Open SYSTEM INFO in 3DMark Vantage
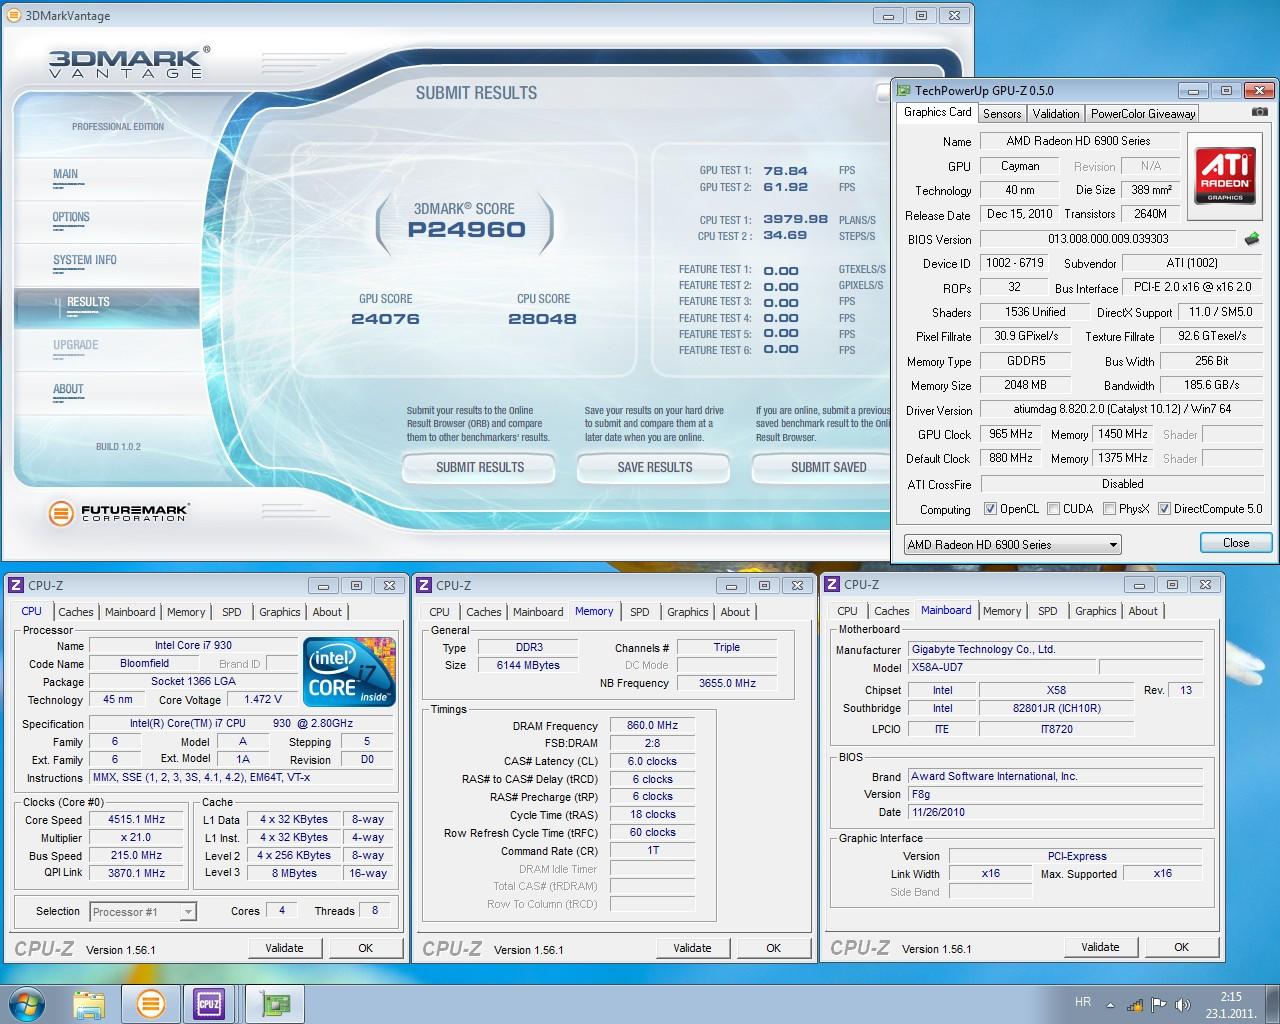Viewport: 1280px width, 1024px height. pos(85,260)
